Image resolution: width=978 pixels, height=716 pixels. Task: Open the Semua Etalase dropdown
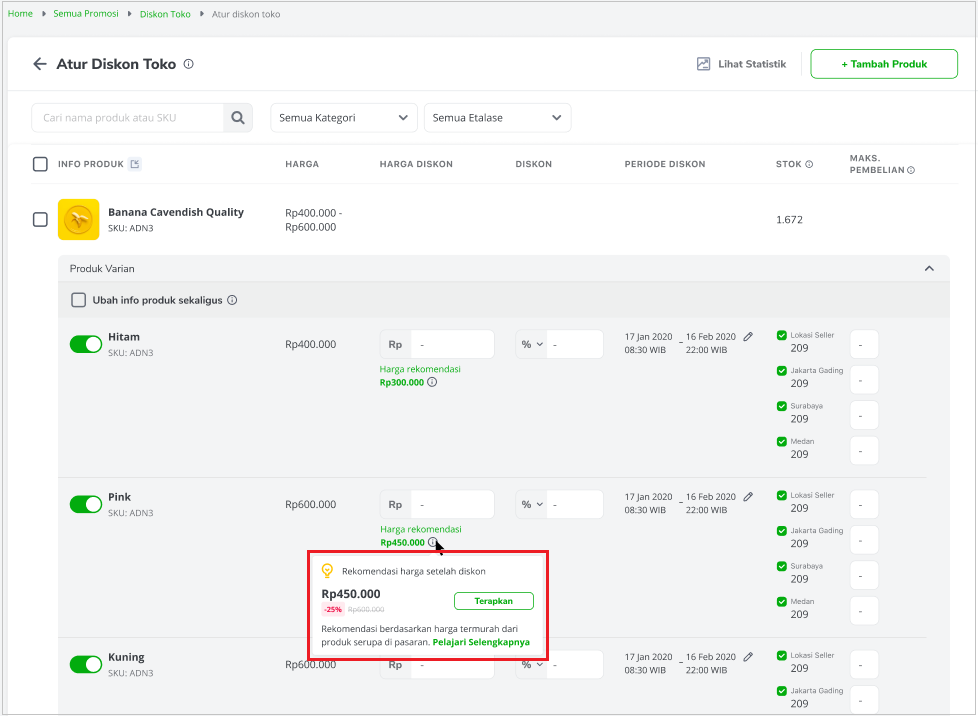[x=497, y=118]
